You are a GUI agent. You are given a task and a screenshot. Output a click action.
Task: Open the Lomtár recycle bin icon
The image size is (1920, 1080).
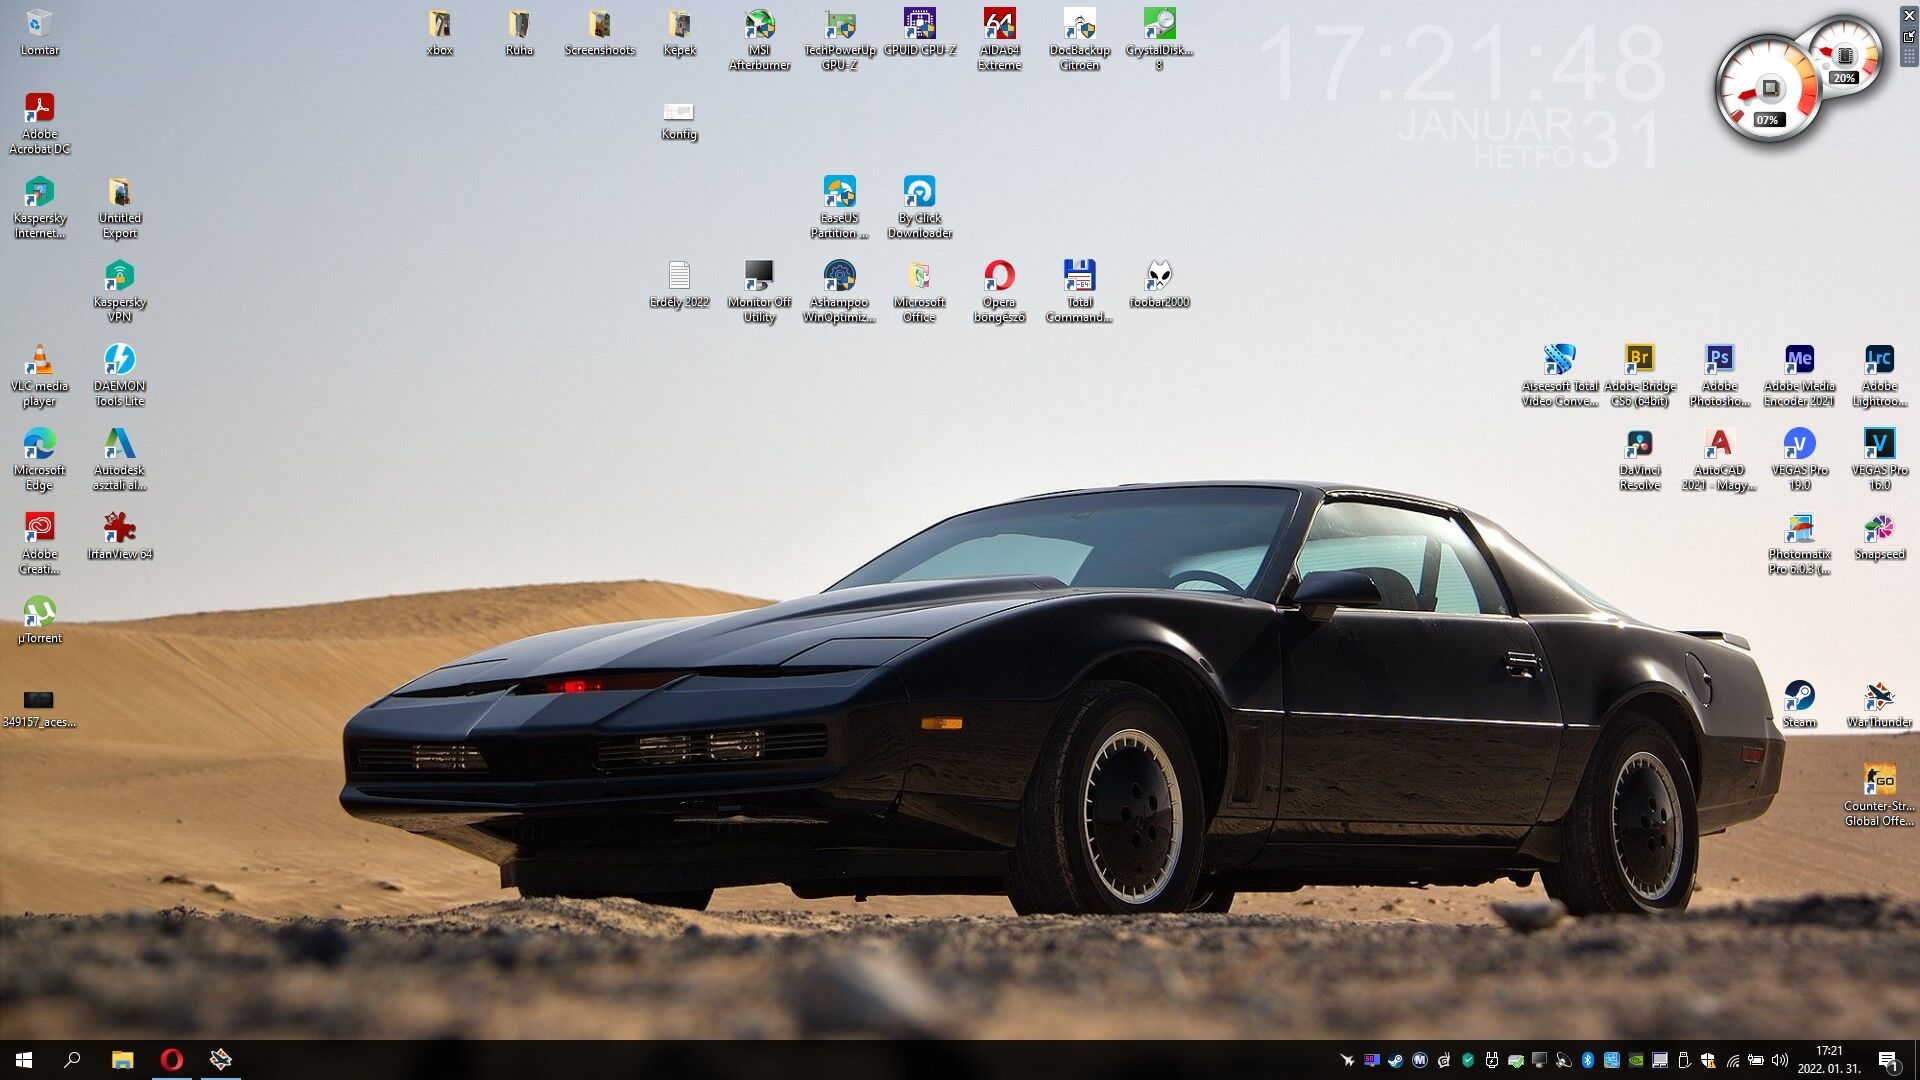[39, 32]
